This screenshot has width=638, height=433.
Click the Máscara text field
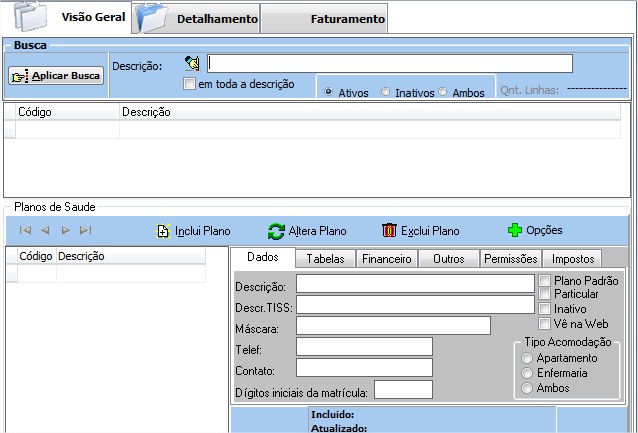coord(393,326)
